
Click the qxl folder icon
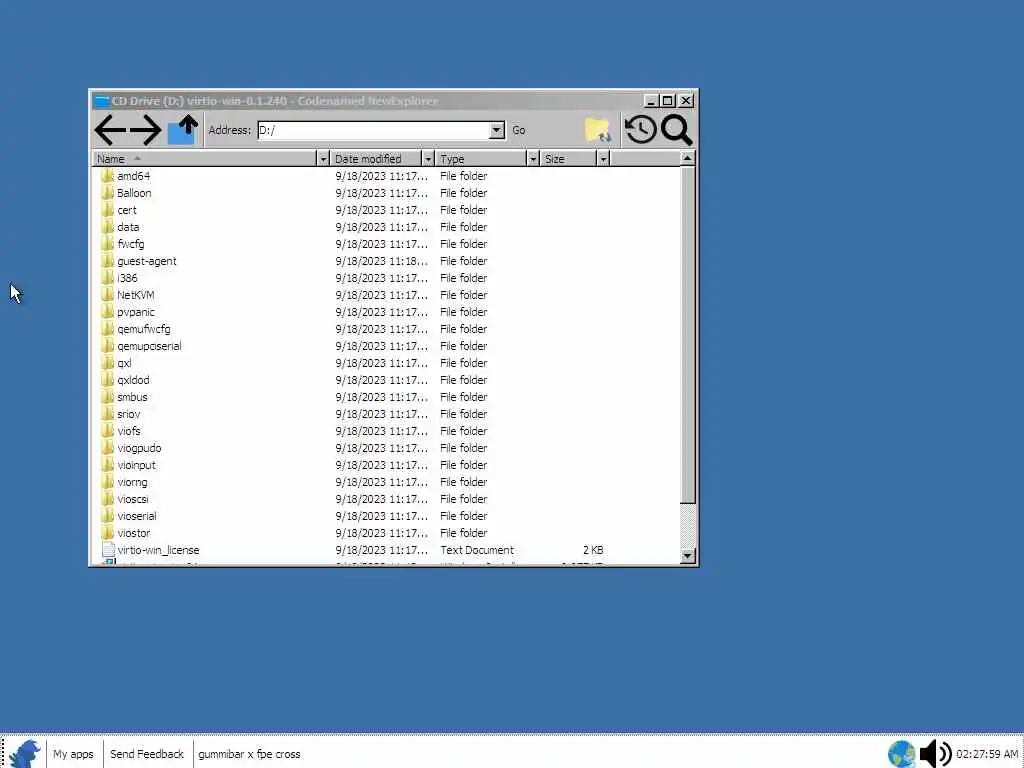(x=108, y=362)
